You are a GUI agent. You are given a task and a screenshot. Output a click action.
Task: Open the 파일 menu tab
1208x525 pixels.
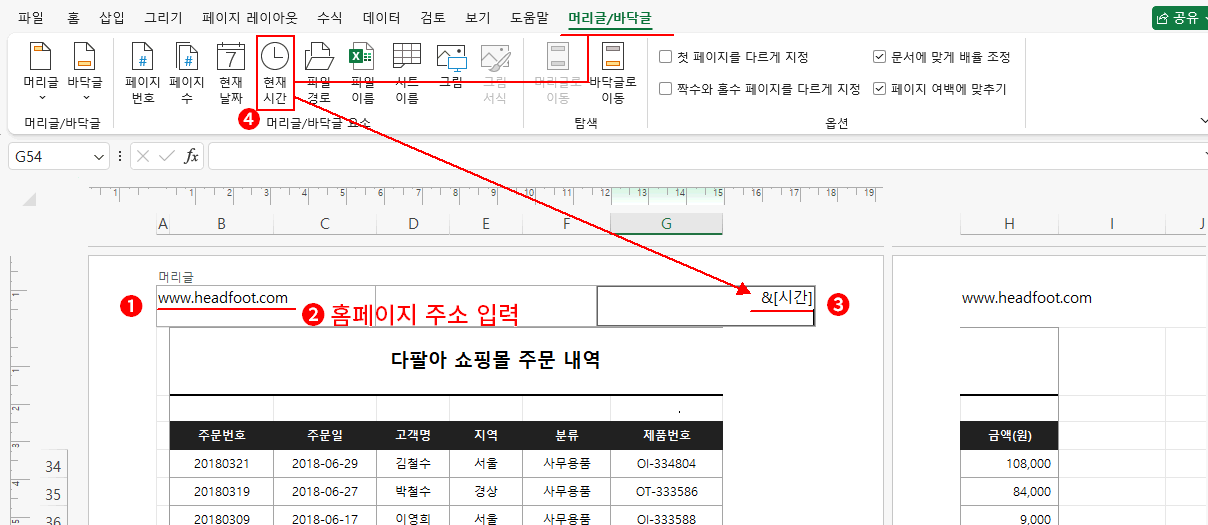point(31,18)
